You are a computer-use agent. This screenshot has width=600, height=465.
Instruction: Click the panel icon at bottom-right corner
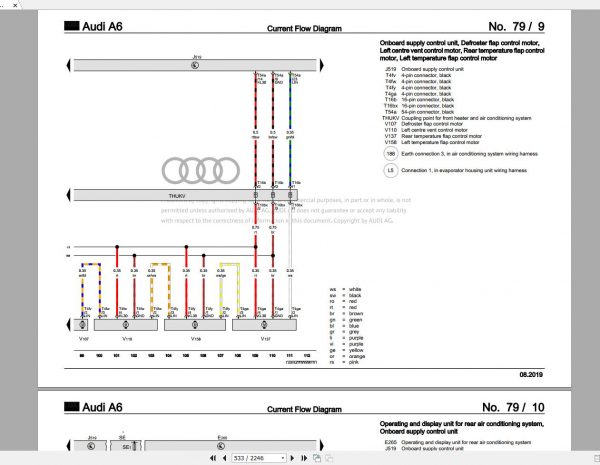point(597,458)
